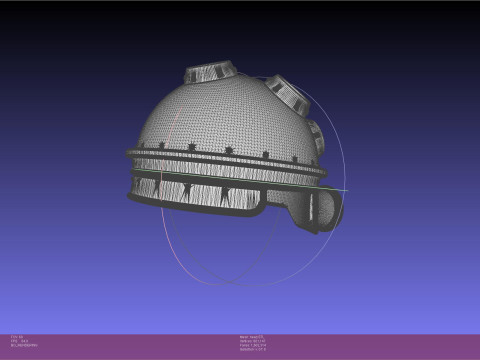This screenshot has width=480, height=360.
Task: Click the Vertices count in info bar
Action: coord(253,341)
